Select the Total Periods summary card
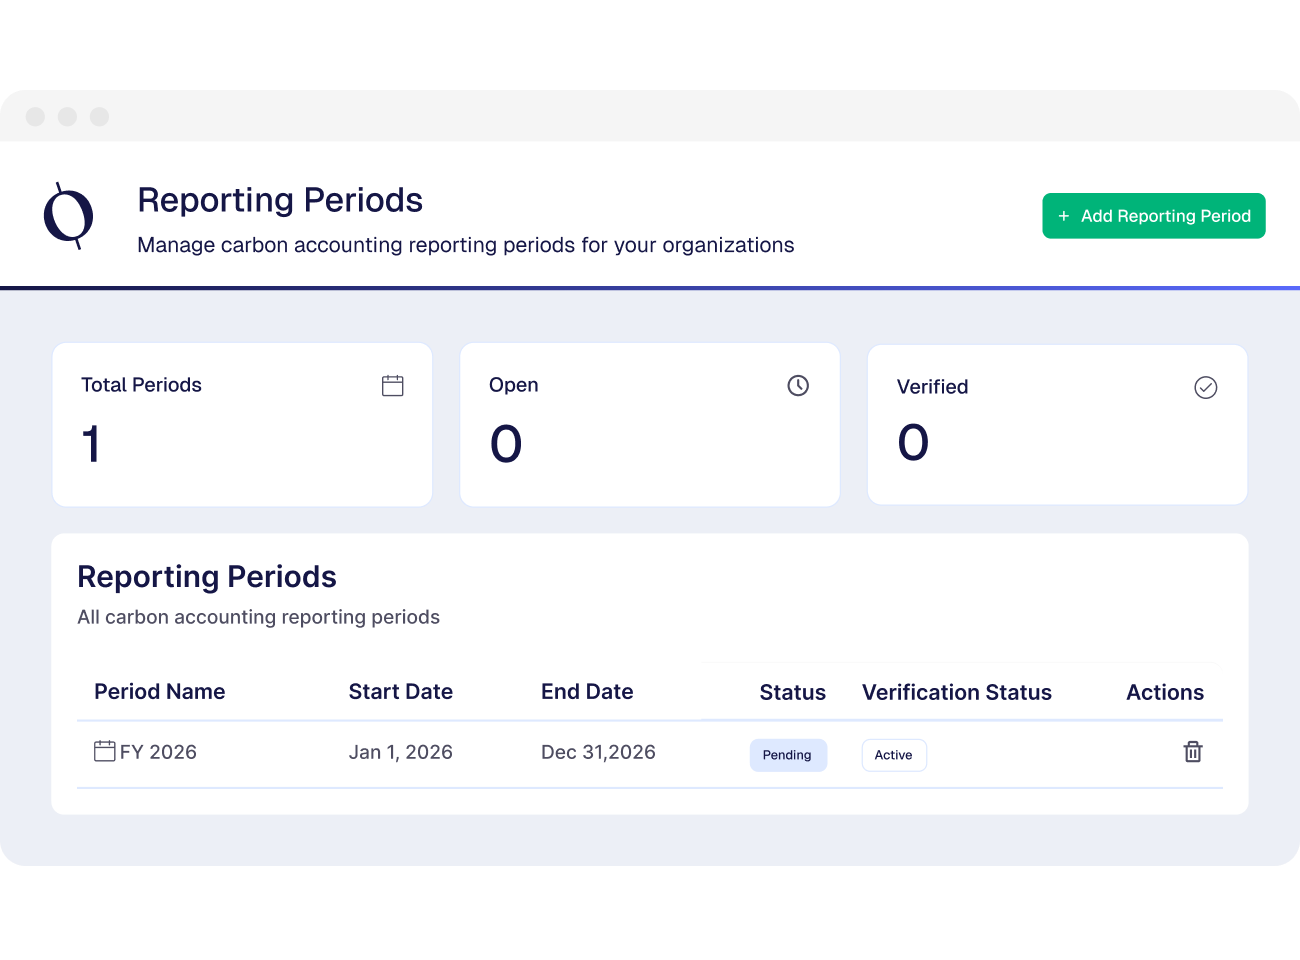The width and height of the screenshot is (1300, 960). coord(242,425)
